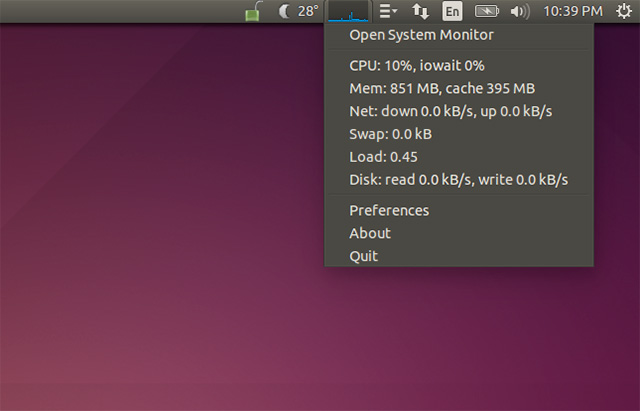Screen dimensions: 640x411
Task: Expand the list indicator dropdown
Action: (388, 12)
